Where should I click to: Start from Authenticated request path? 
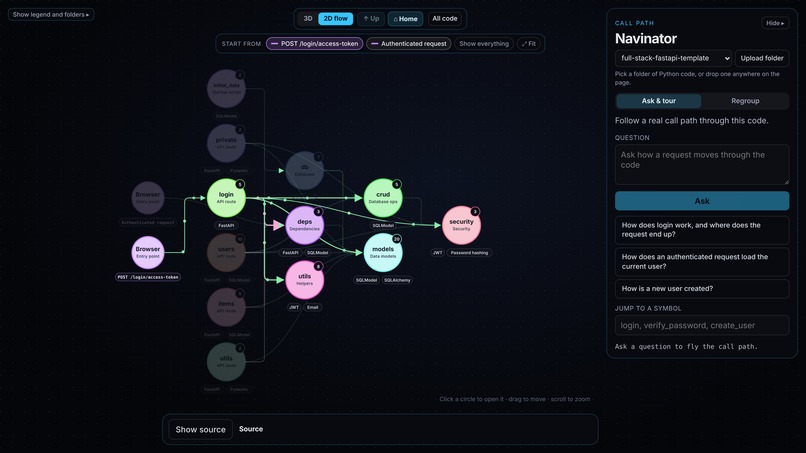click(409, 44)
